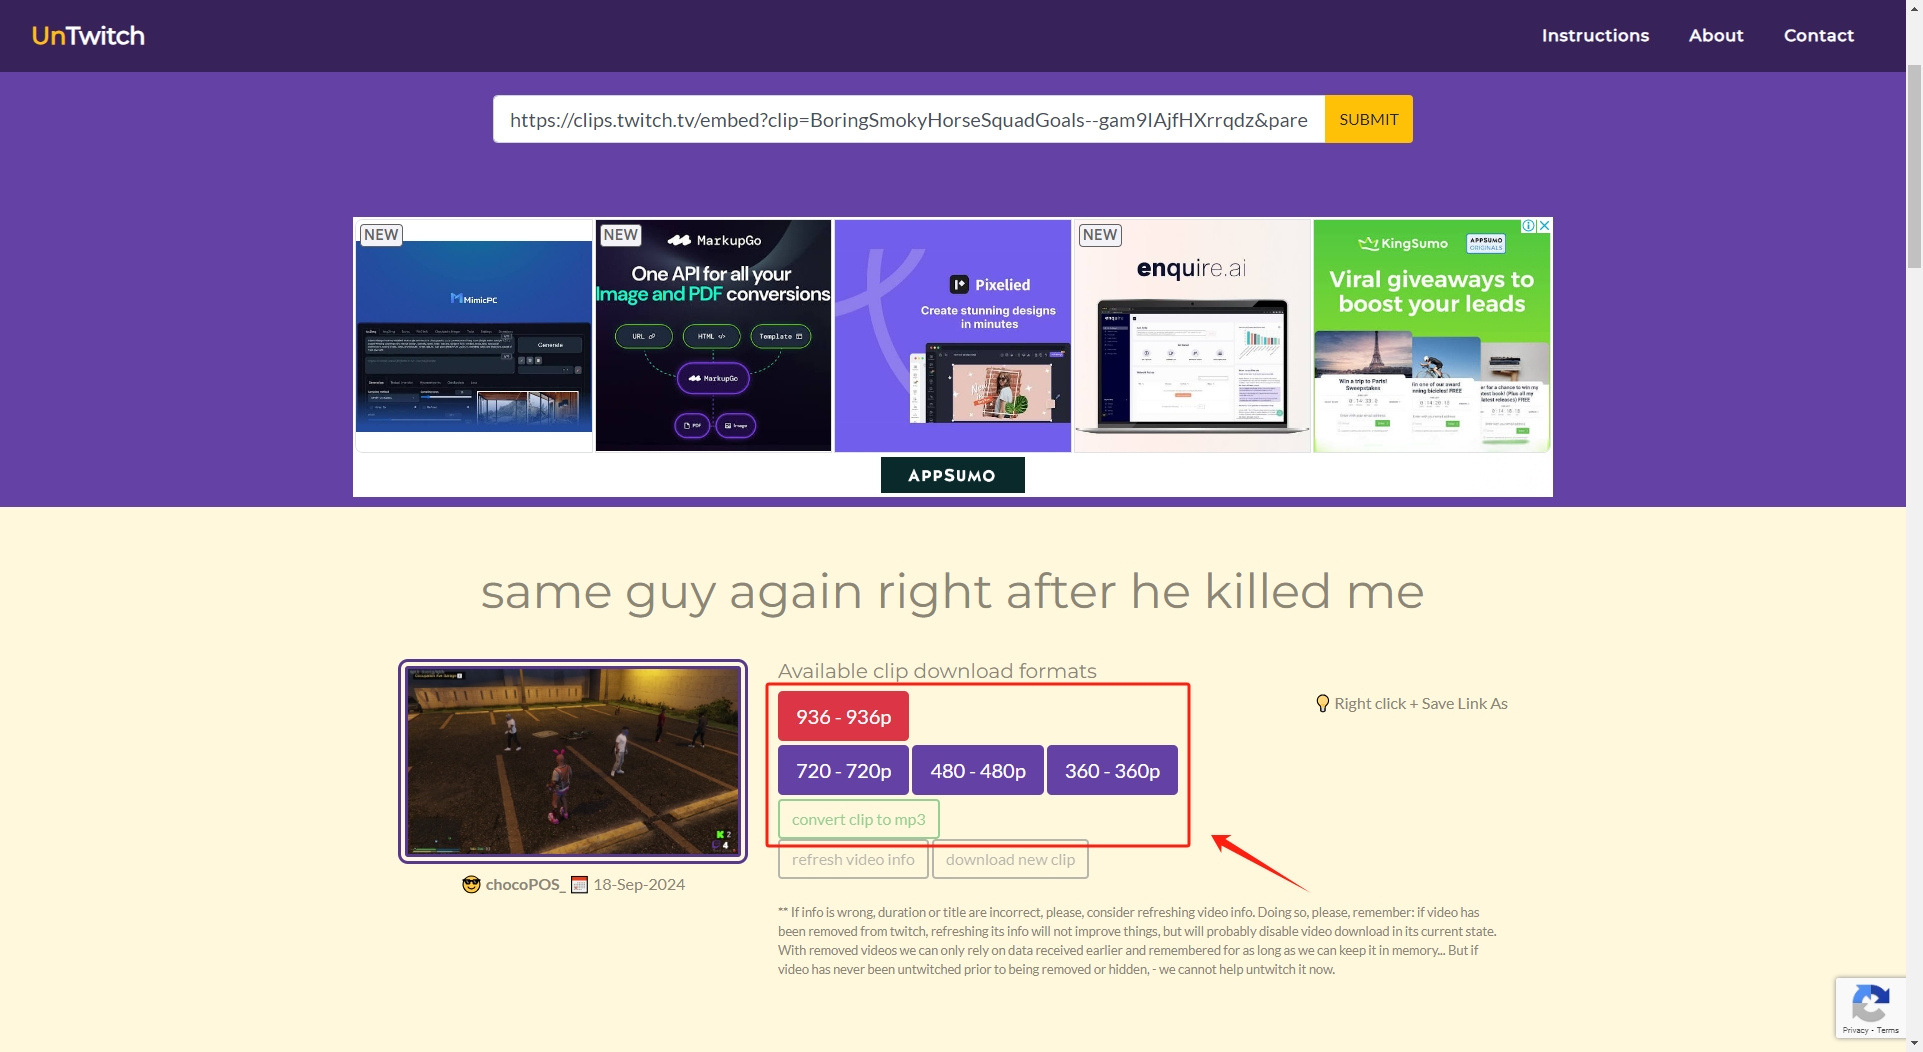
Task: Open the MimicPC ad tile
Action: 474,336
